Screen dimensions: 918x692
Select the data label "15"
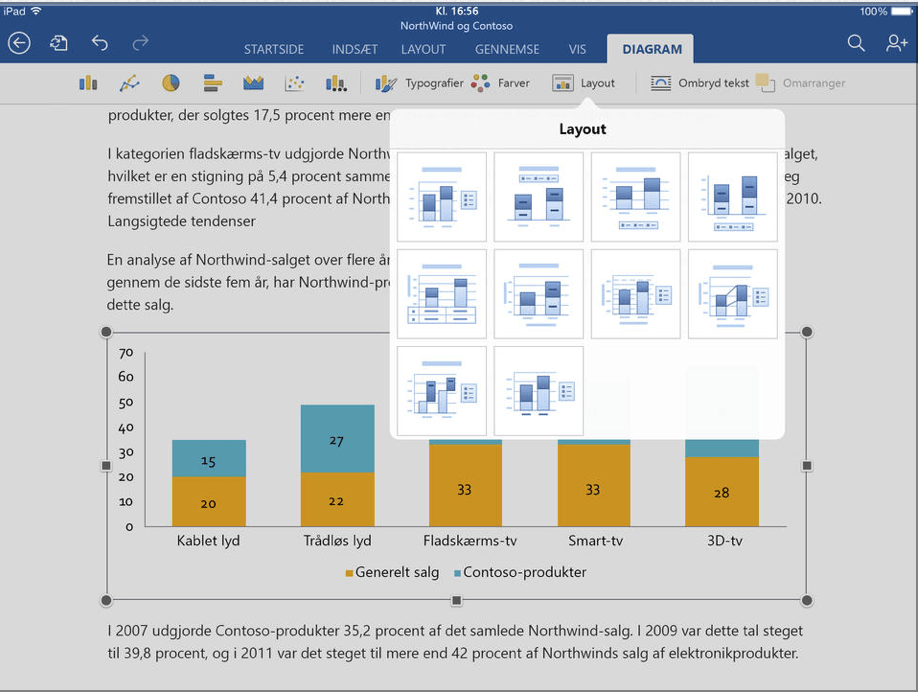208,461
